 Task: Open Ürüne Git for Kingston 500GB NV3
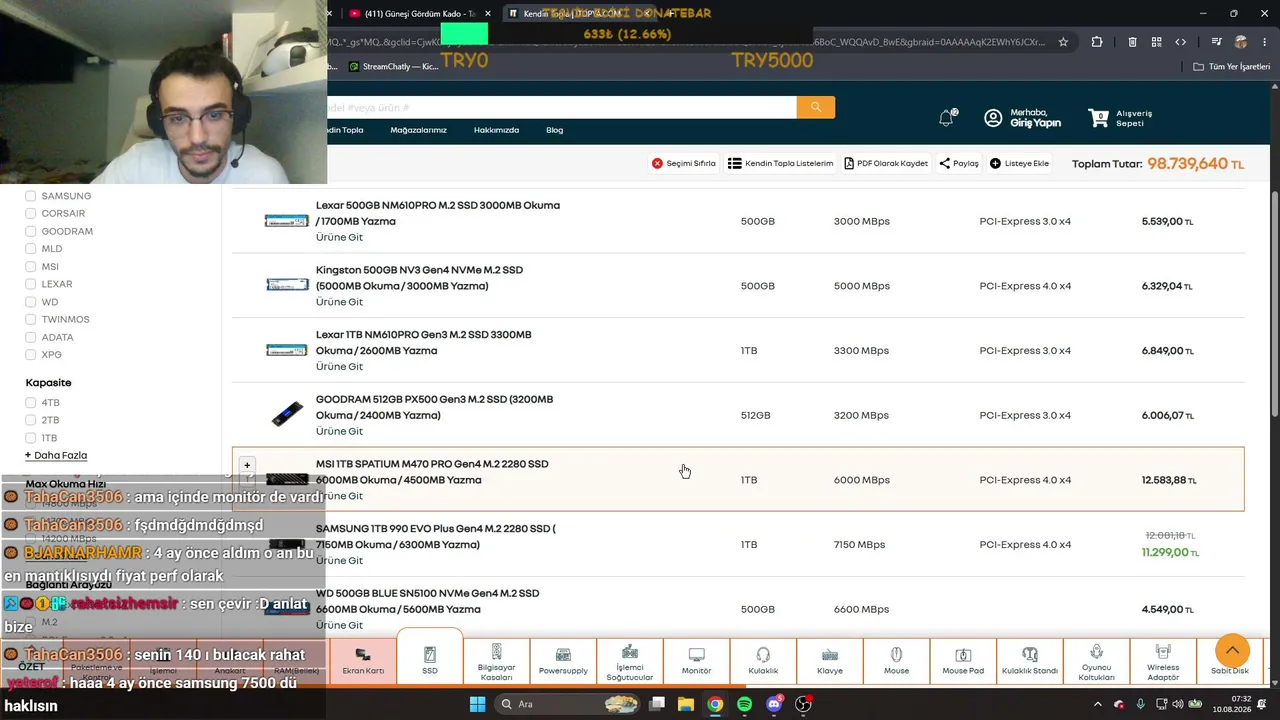(x=339, y=302)
